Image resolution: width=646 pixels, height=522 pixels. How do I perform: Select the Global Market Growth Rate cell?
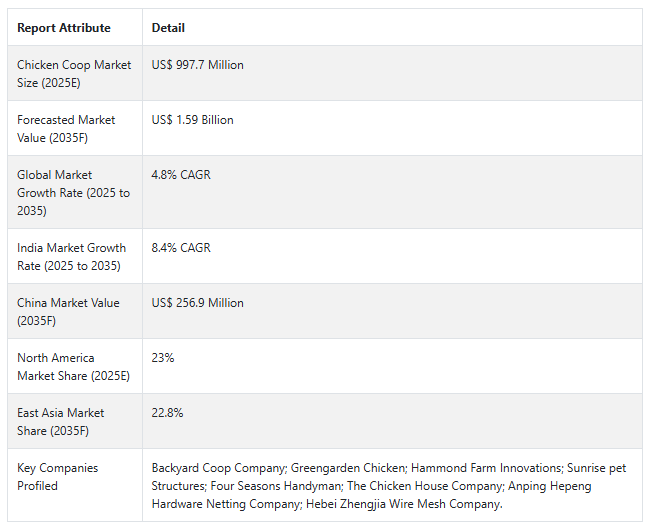pos(75,192)
